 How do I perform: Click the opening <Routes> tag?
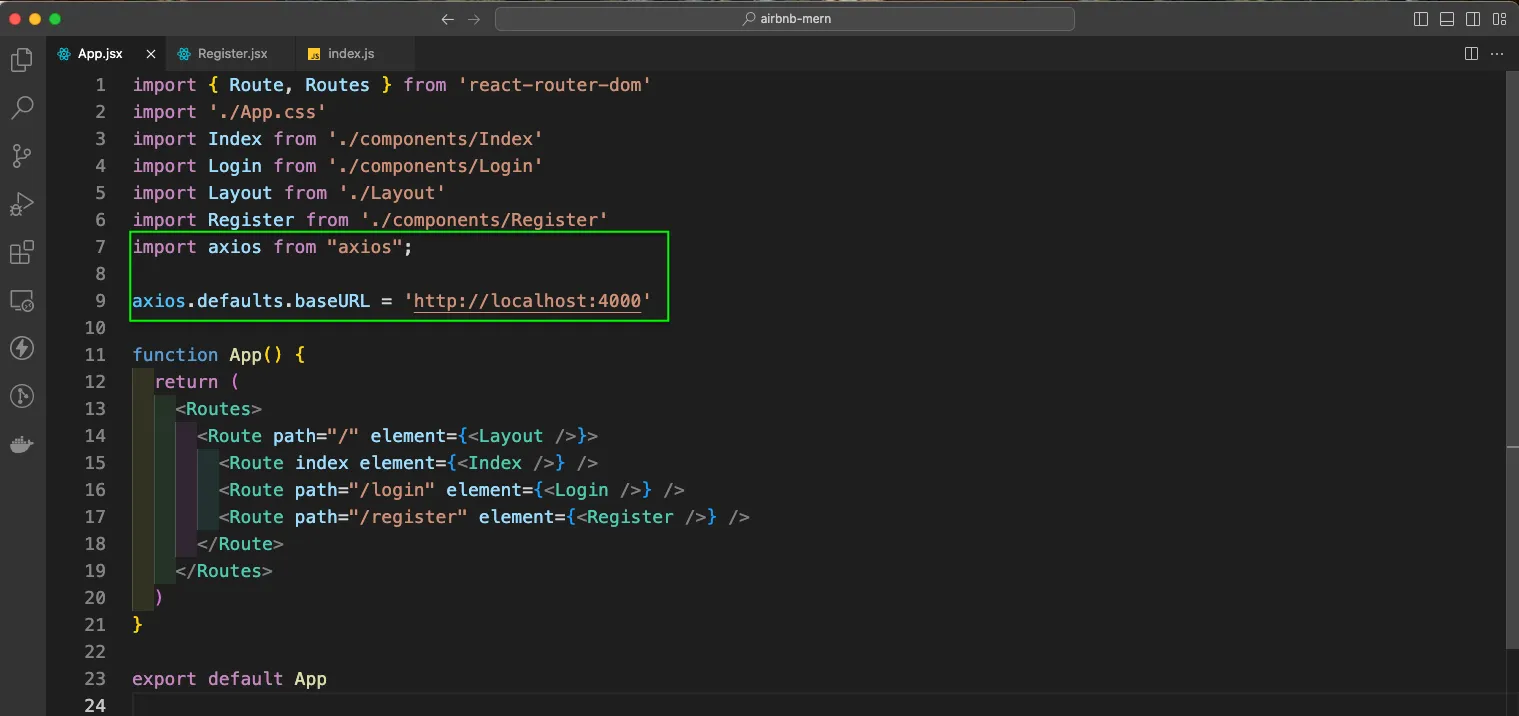219,409
